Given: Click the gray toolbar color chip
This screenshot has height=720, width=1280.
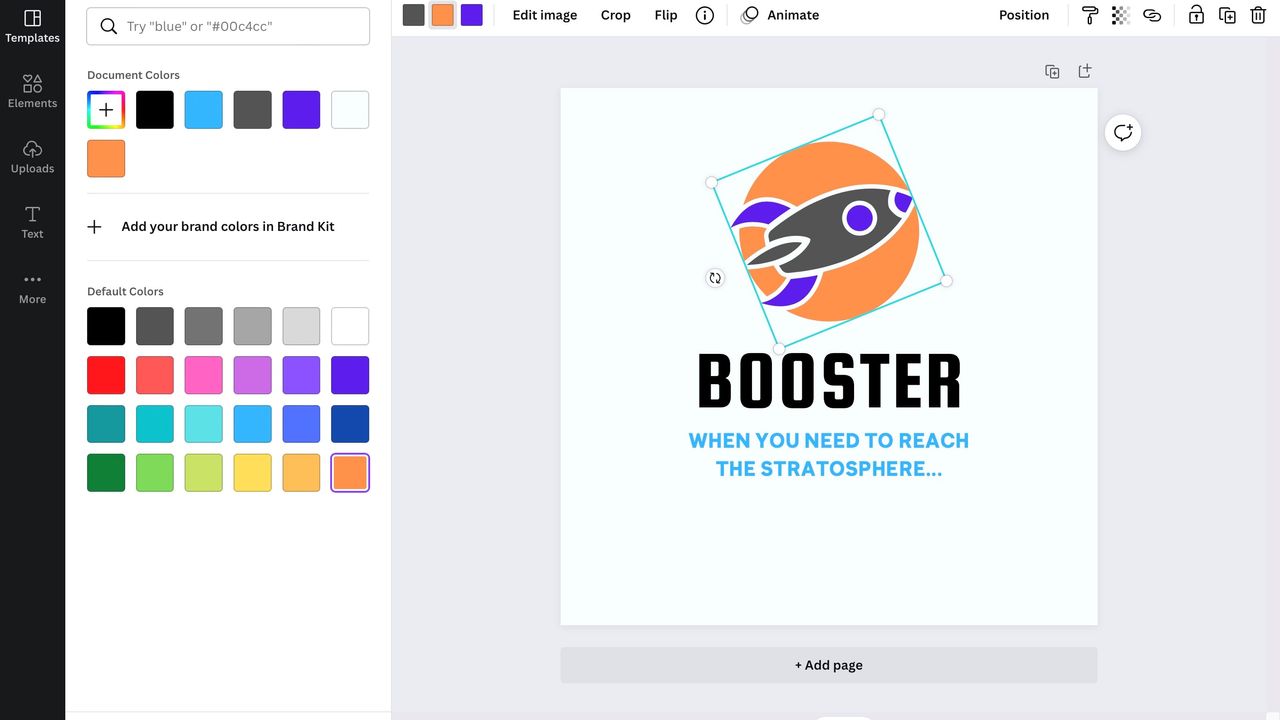Looking at the screenshot, I should pos(414,15).
